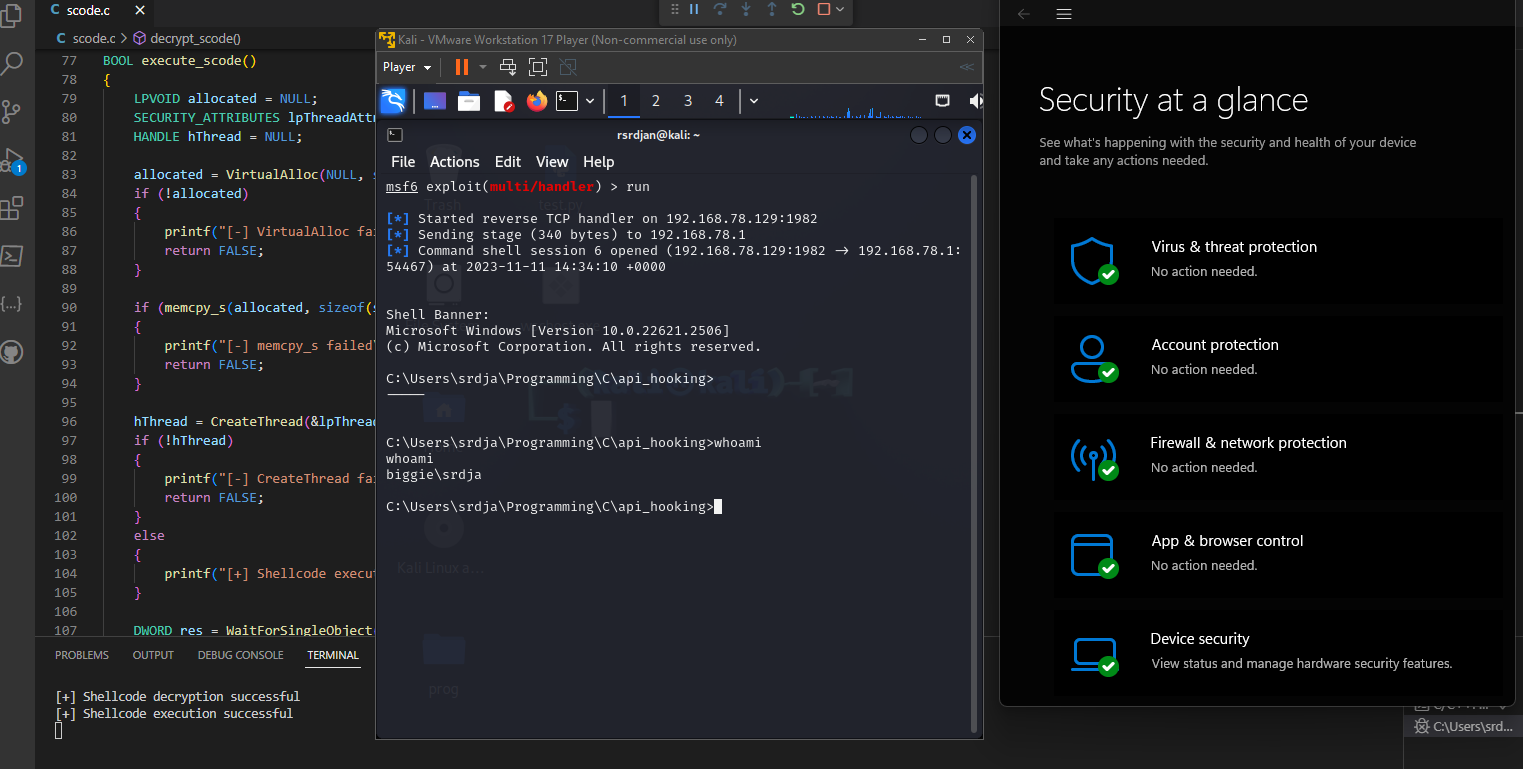The width and height of the screenshot is (1523, 769).
Task: Switch to DEBUG CONSOLE panel tab
Action: (x=240, y=655)
